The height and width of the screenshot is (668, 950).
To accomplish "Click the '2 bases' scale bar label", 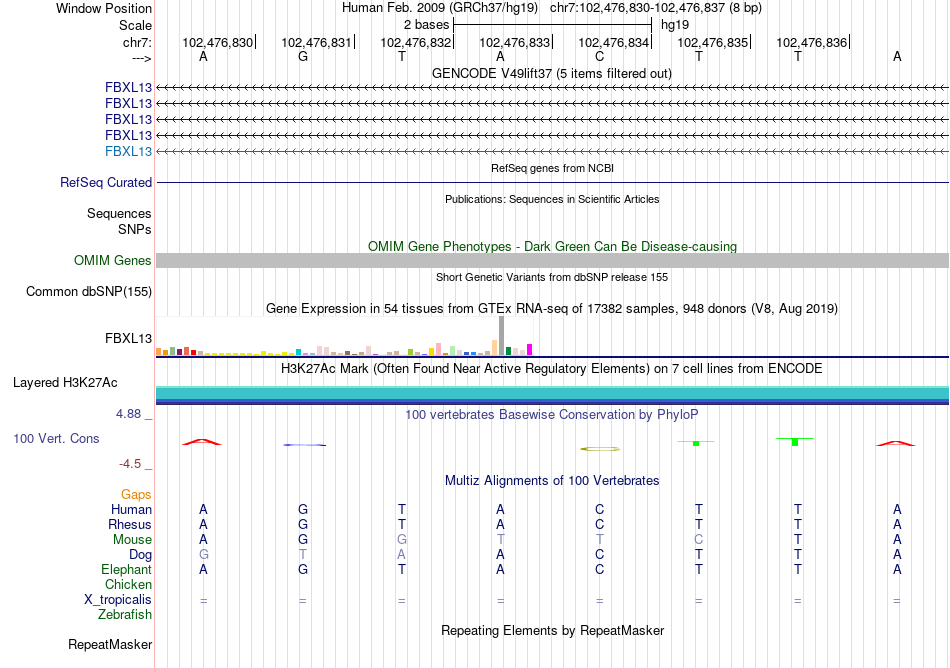I will click(427, 25).
